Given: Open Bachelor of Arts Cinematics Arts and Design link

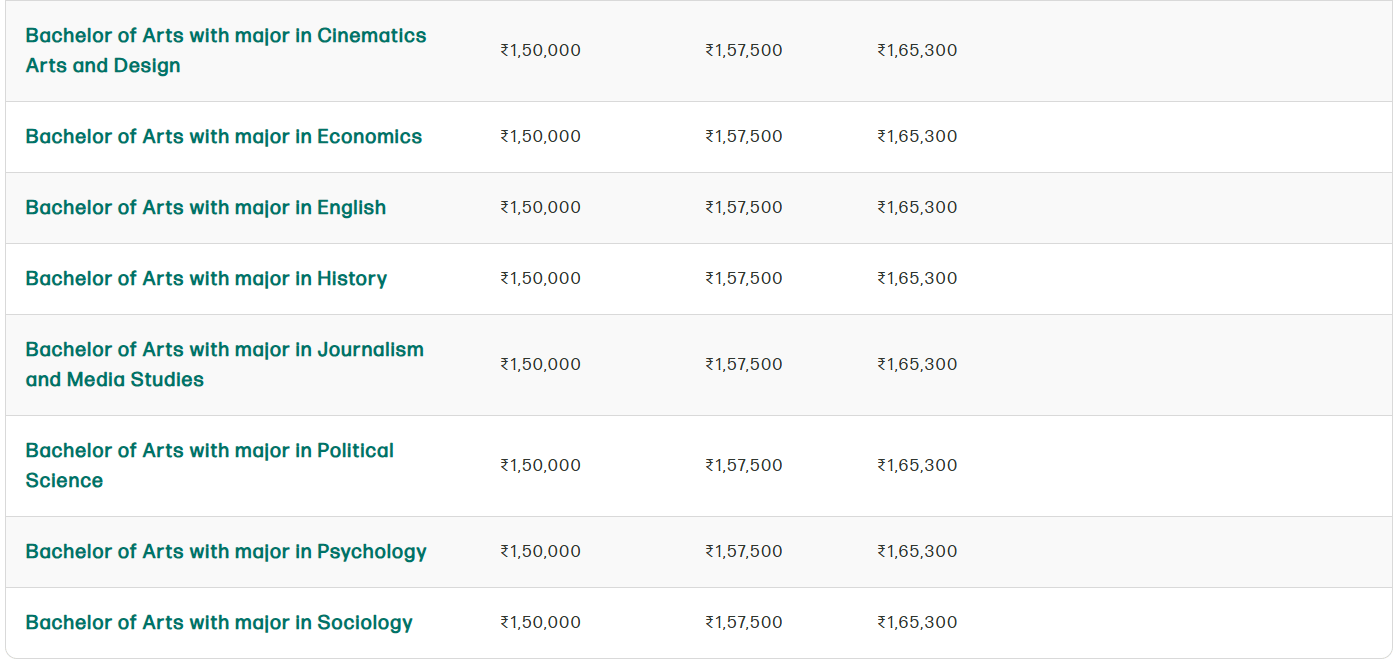Looking at the screenshot, I should tap(226, 50).
